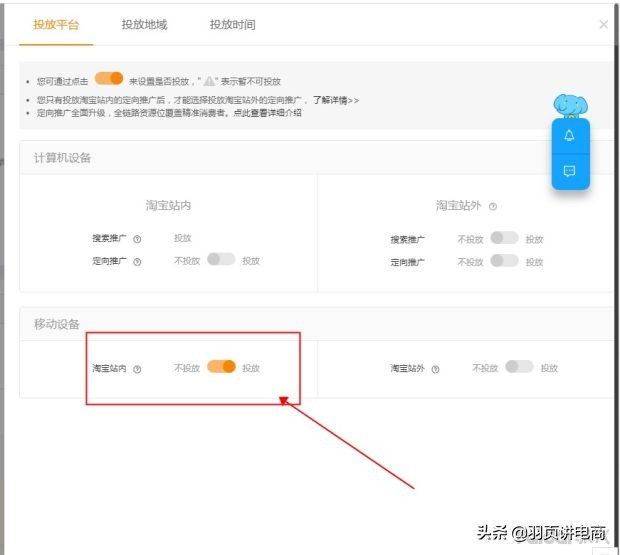Switch to the 投放平台 tab
The height and width of the screenshot is (555, 620).
[x=56, y=25]
